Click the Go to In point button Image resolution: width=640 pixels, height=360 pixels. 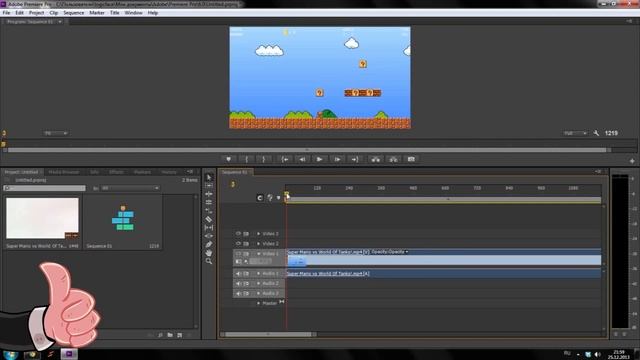pos(285,159)
